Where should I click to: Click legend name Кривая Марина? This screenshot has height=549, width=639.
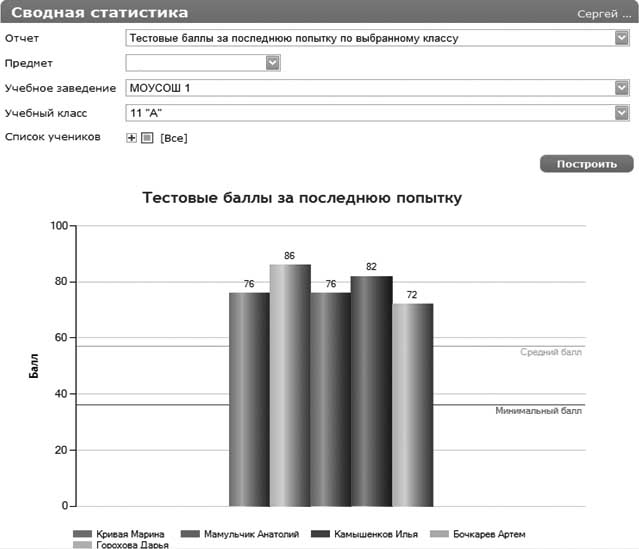(130, 534)
